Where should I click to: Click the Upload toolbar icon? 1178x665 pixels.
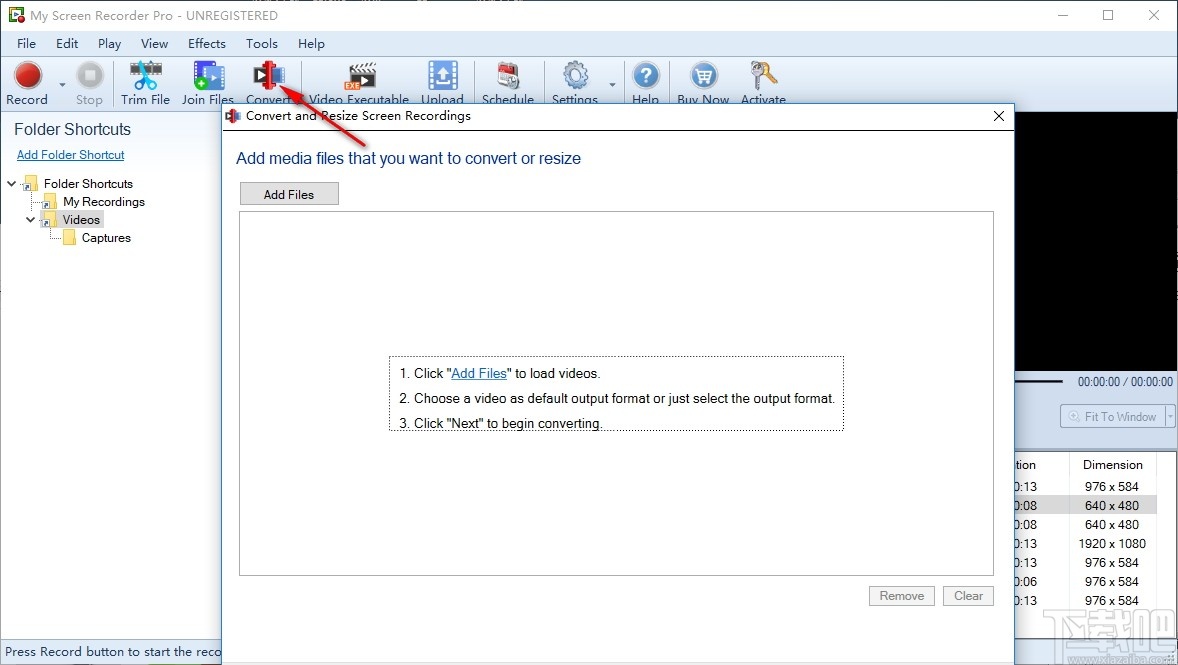443,76
